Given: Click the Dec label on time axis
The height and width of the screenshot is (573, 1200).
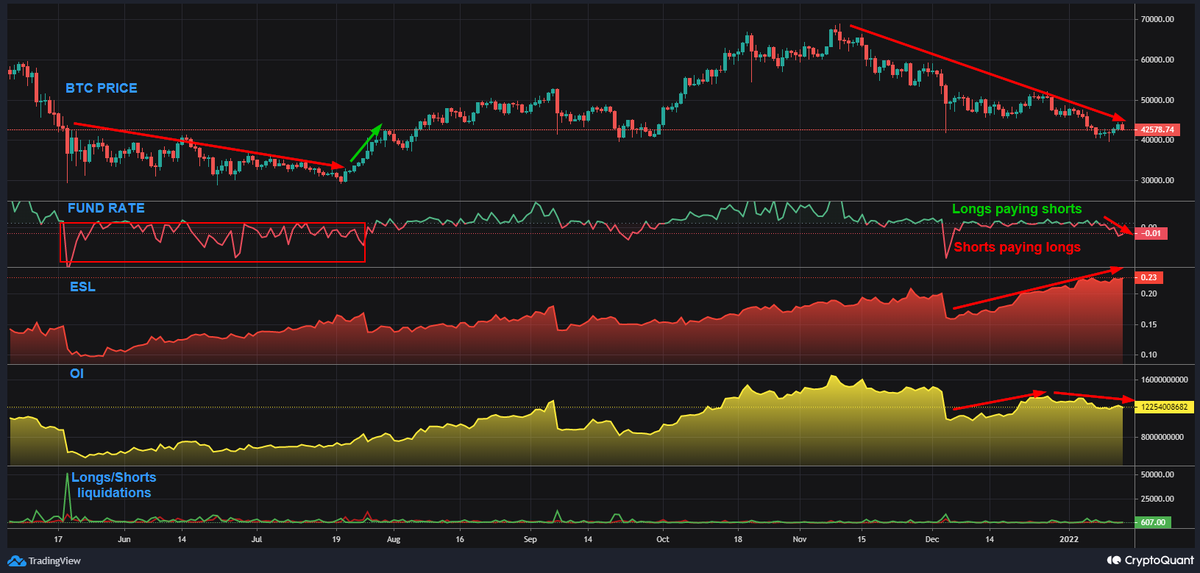Looking at the screenshot, I should 932,537.
